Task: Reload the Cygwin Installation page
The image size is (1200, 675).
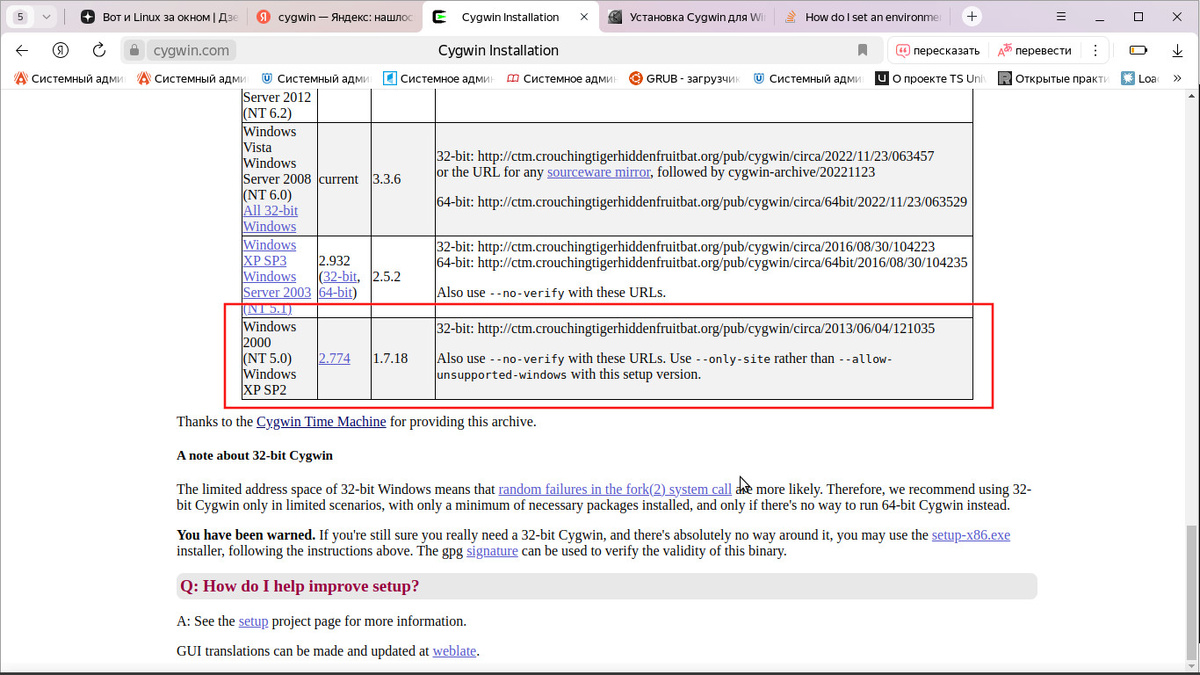Action: pyautogui.click(x=99, y=50)
